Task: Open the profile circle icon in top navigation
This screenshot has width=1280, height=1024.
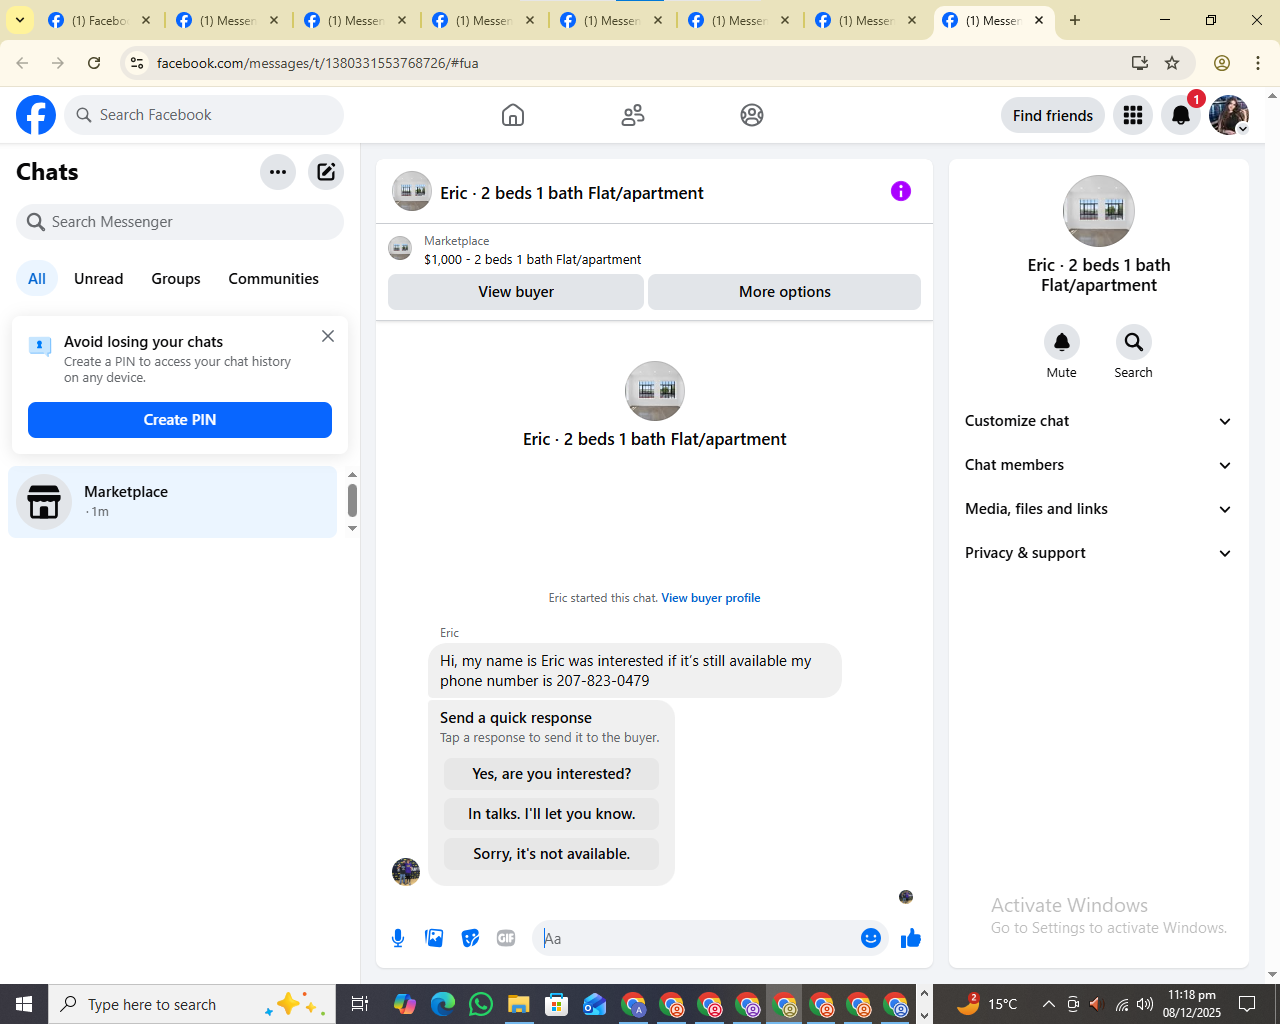Action: coord(752,115)
